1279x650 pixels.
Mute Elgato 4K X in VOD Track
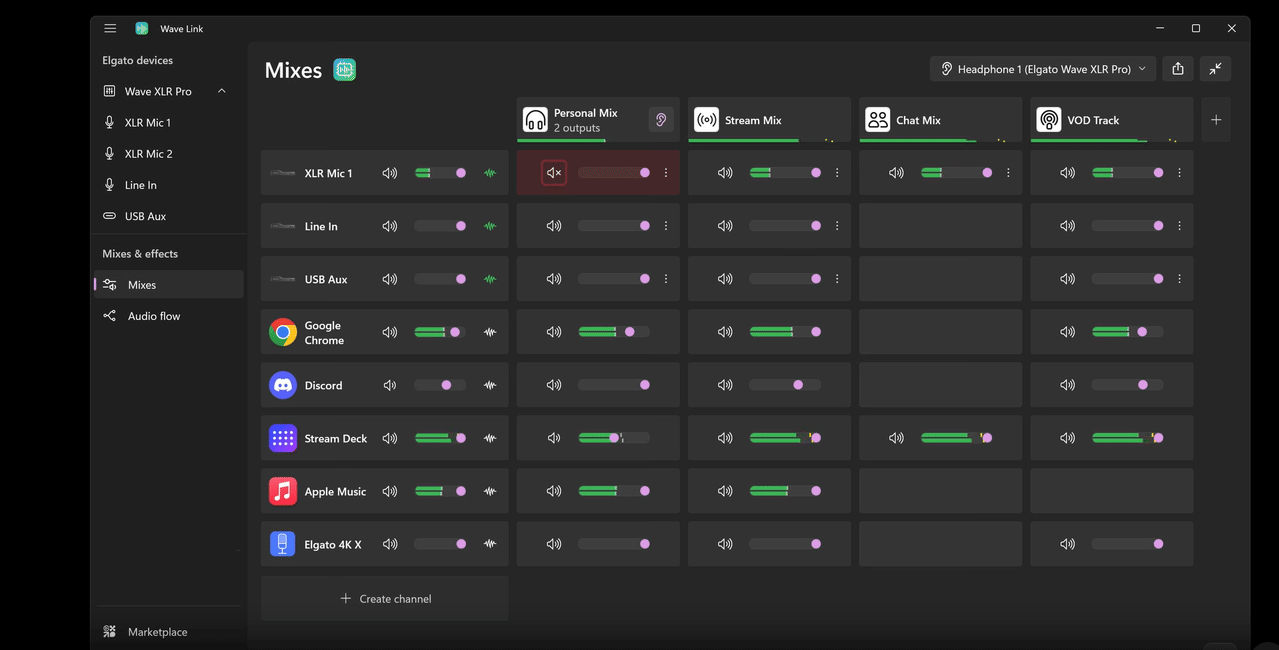[x=1067, y=544]
